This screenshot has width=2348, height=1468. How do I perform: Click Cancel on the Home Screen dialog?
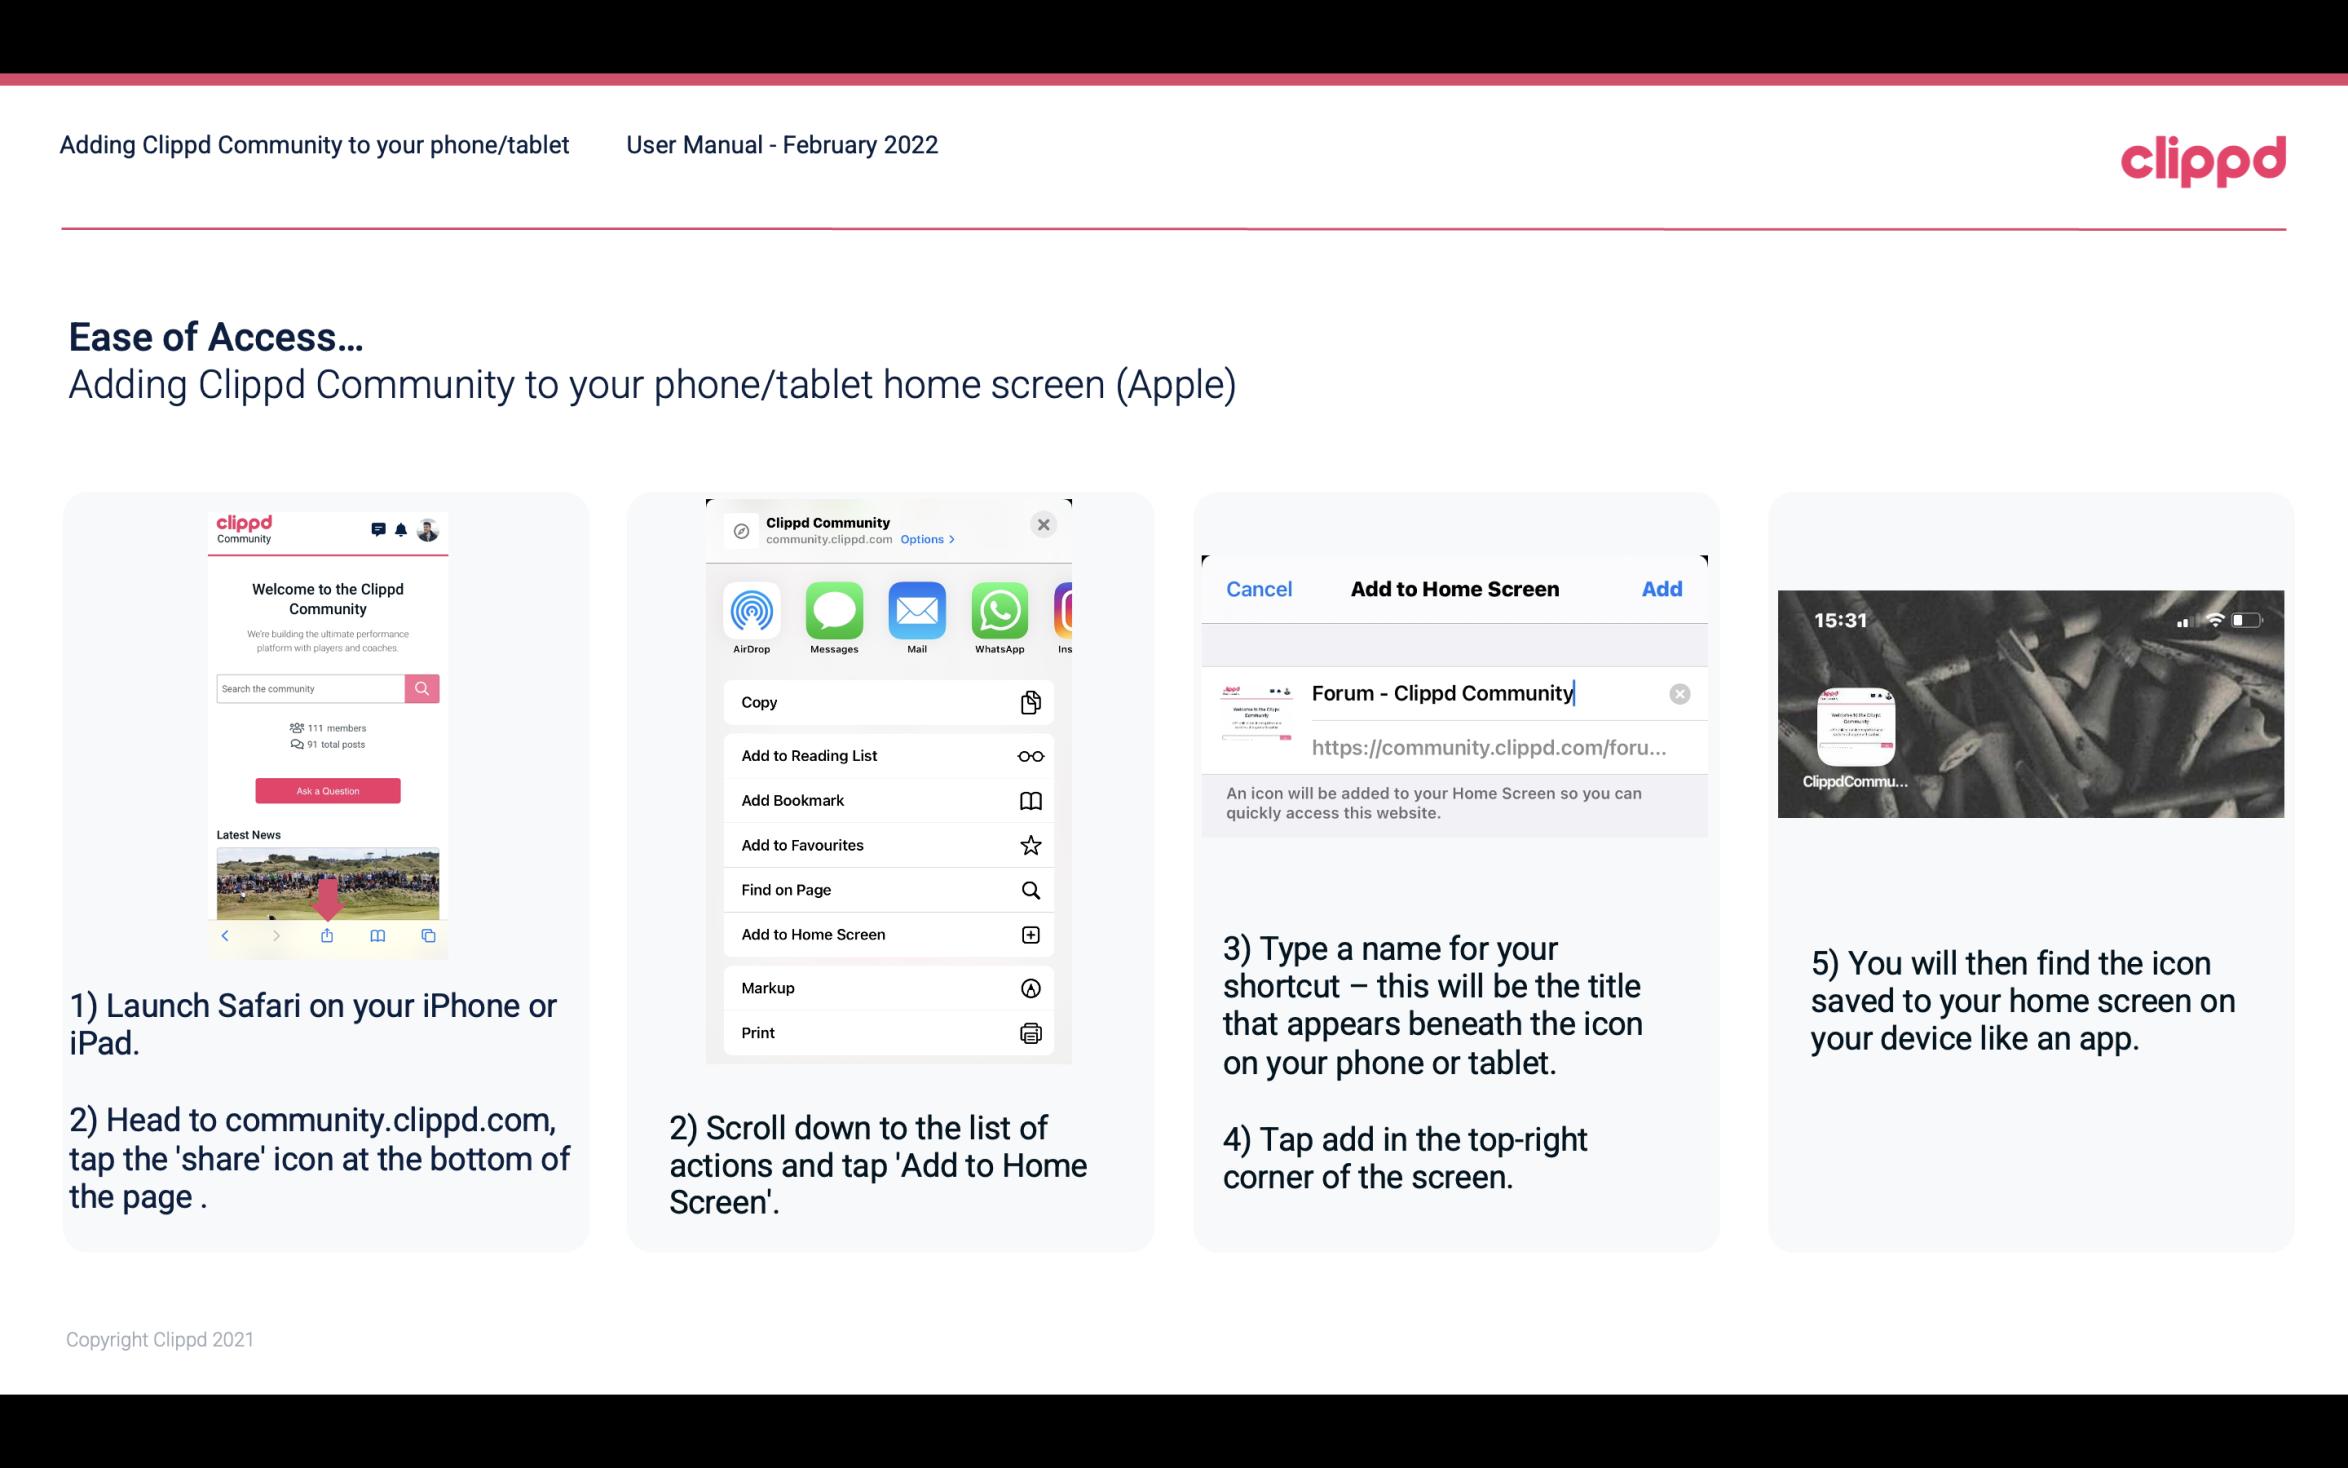tap(1259, 589)
